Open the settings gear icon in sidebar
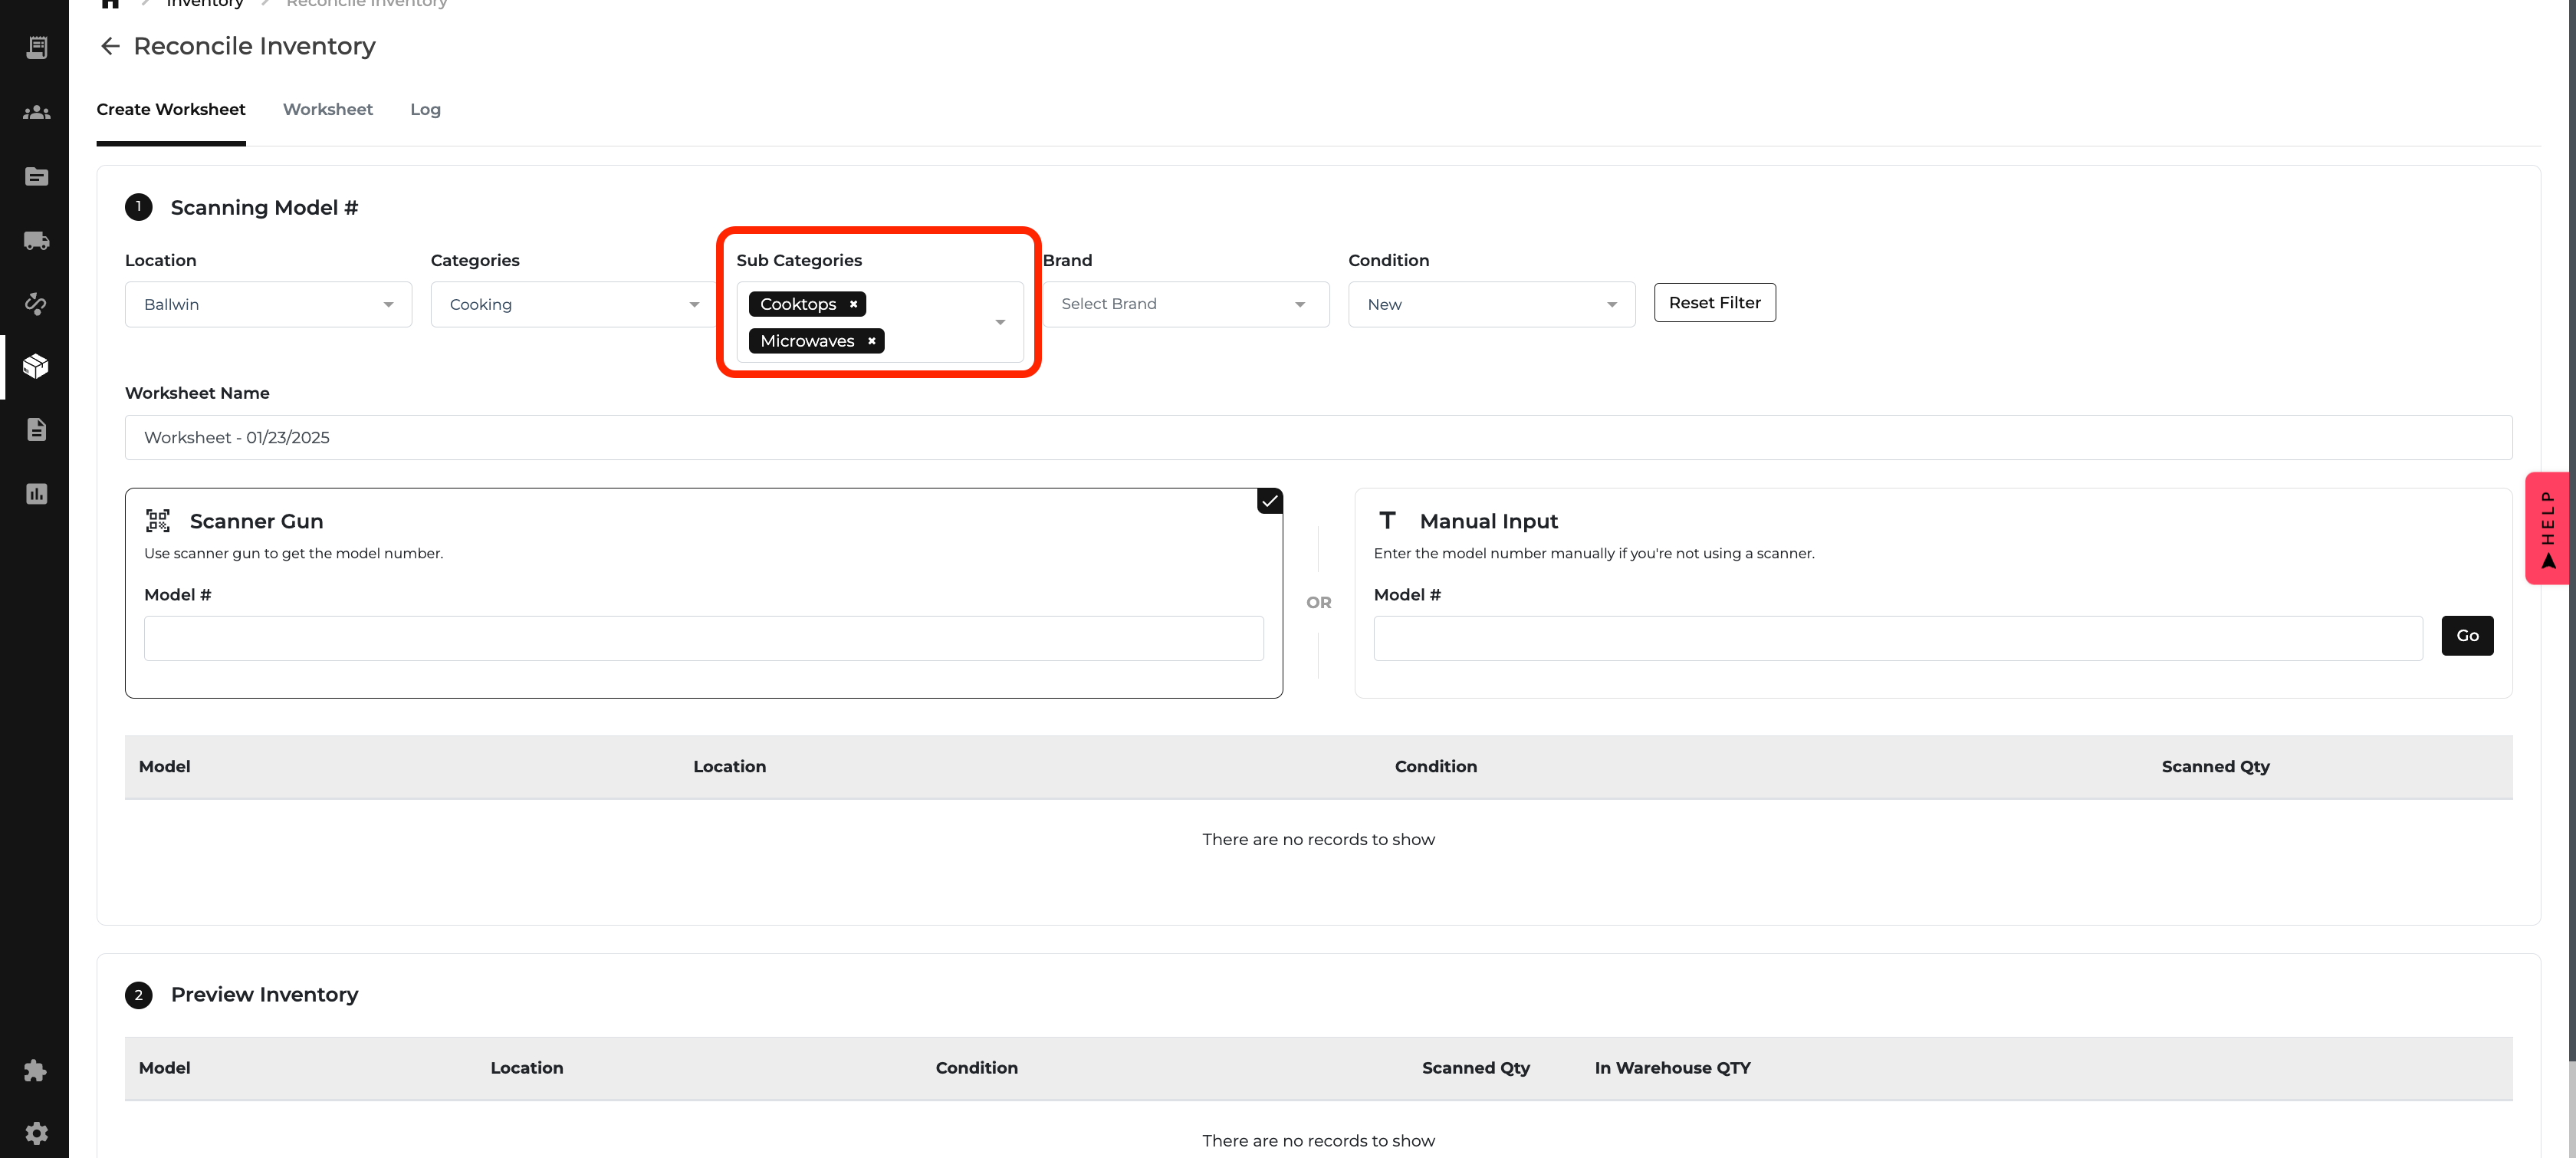The height and width of the screenshot is (1158, 2576). pyautogui.click(x=36, y=1133)
